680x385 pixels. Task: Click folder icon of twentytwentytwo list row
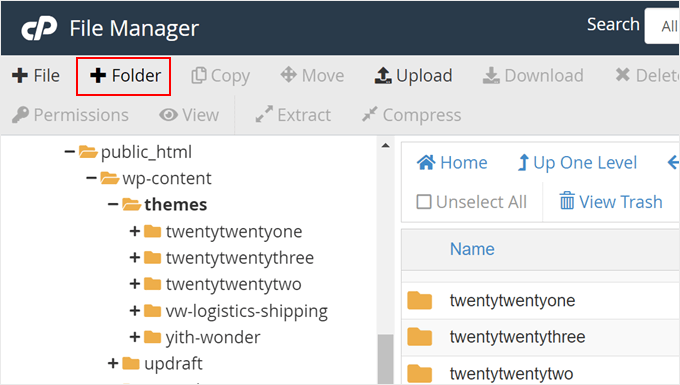pyautogui.click(x=420, y=373)
